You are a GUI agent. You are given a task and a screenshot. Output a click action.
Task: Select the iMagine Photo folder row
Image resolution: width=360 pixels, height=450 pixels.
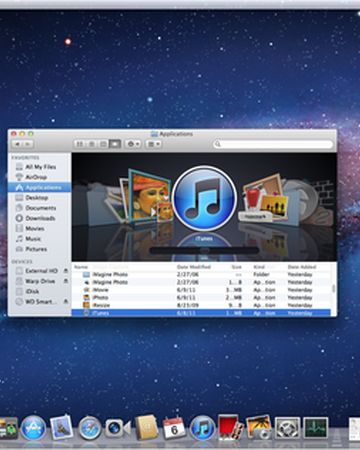click(201, 275)
